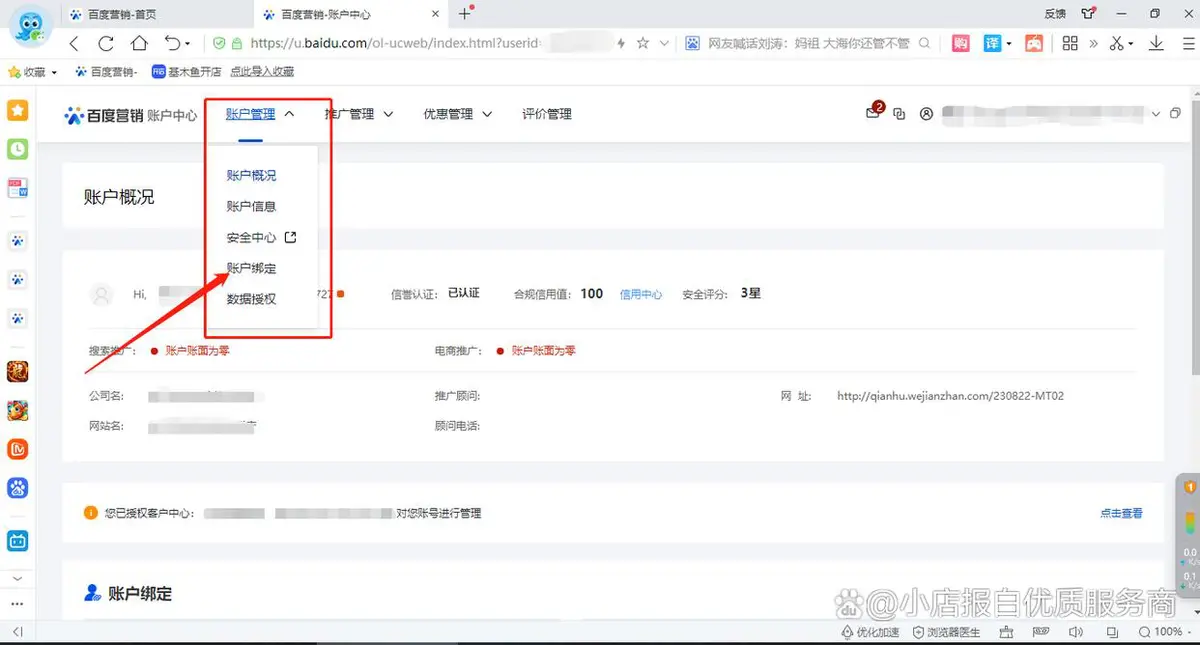
Task: Click the 100% zoom control in status bar
Action: pos(1161,632)
